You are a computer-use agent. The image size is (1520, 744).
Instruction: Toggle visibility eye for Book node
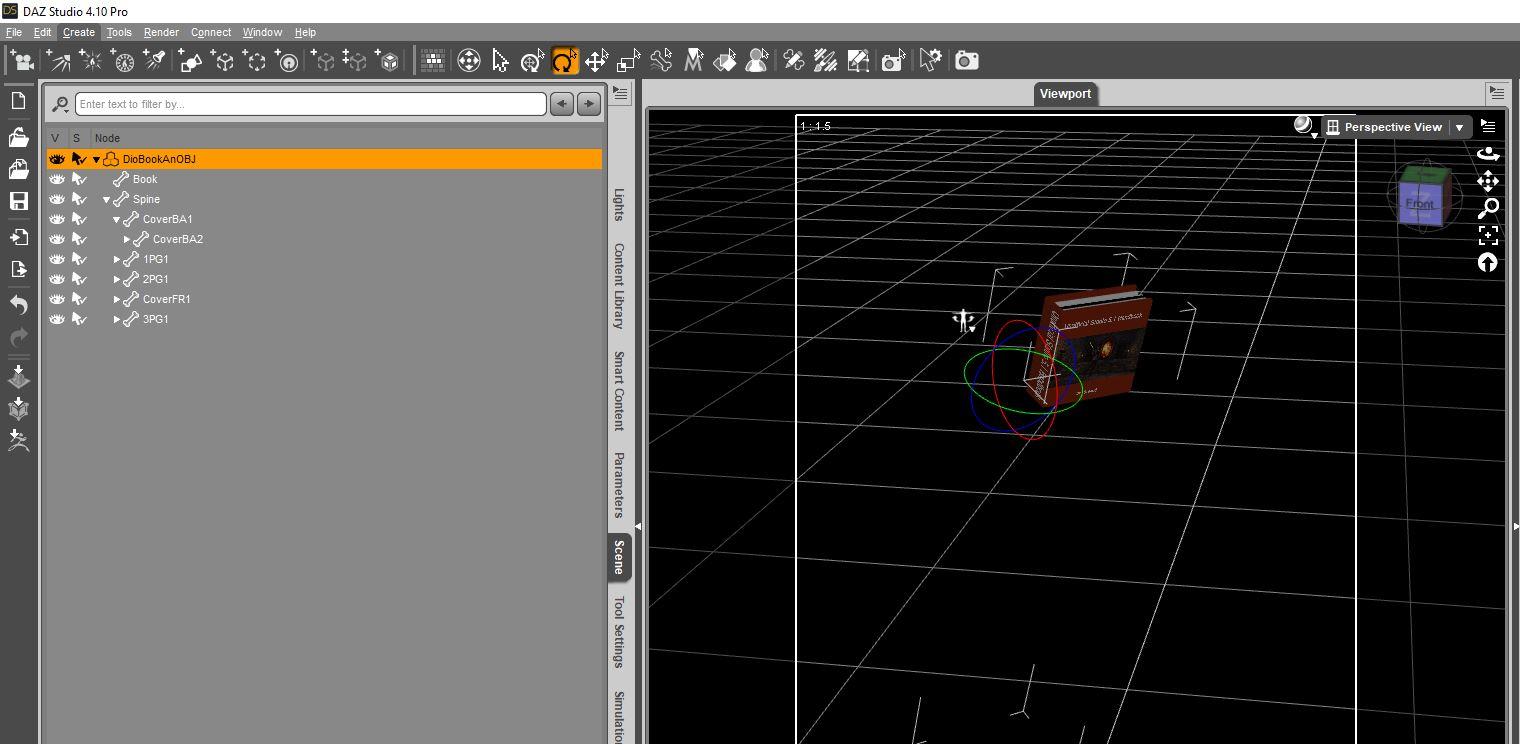point(57,179)
